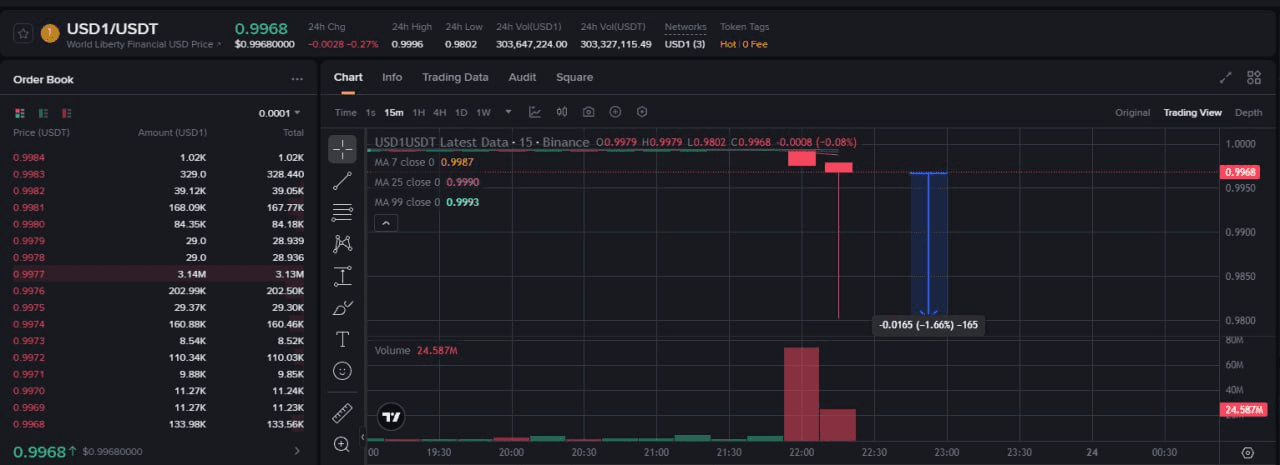The image size is (1280, 465).
Task: Switch chart to Depth view
Action: coord(1248,113)
